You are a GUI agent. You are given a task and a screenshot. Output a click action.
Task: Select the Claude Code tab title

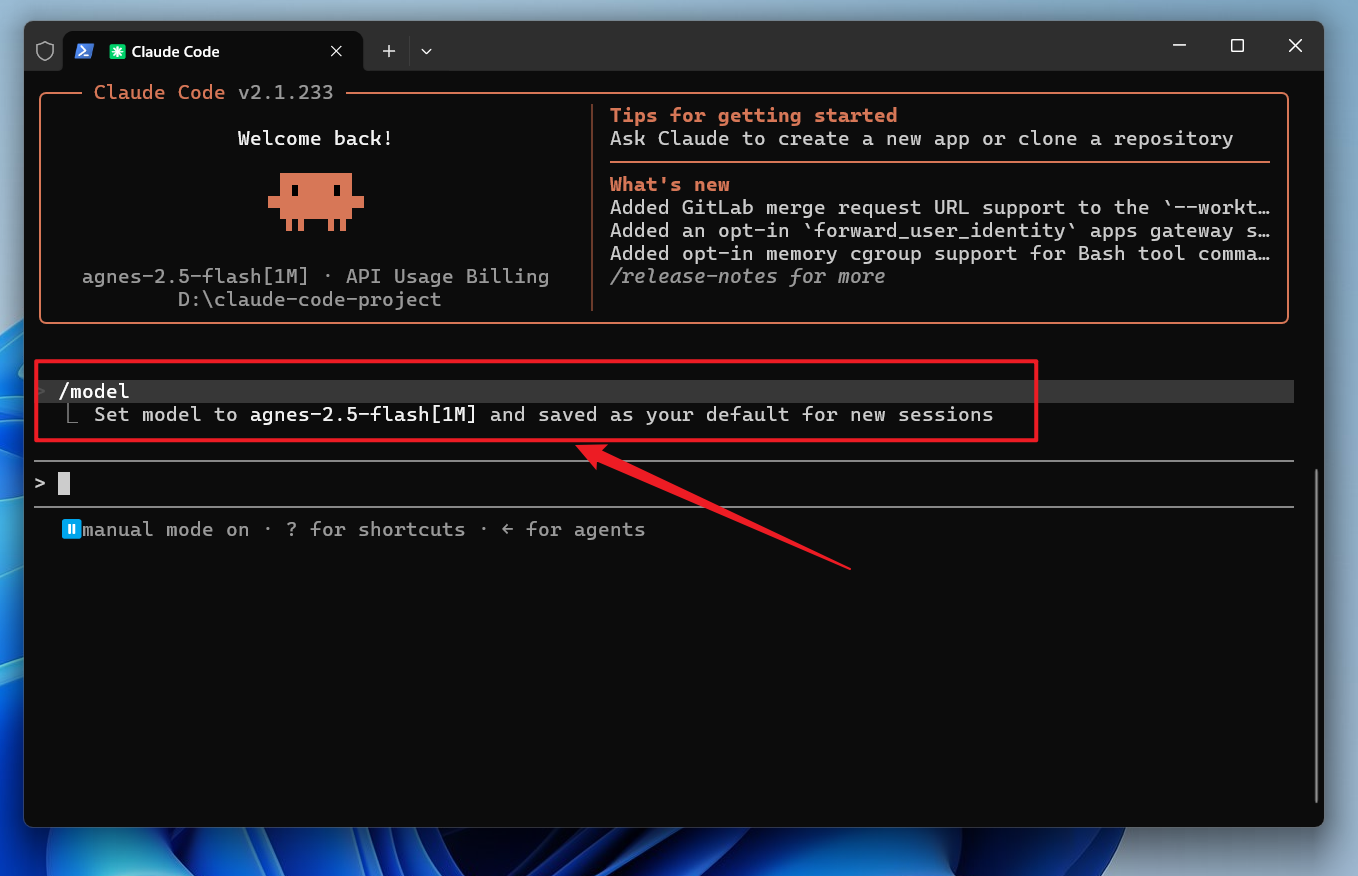pyautogui.click(x=175, y=52)
